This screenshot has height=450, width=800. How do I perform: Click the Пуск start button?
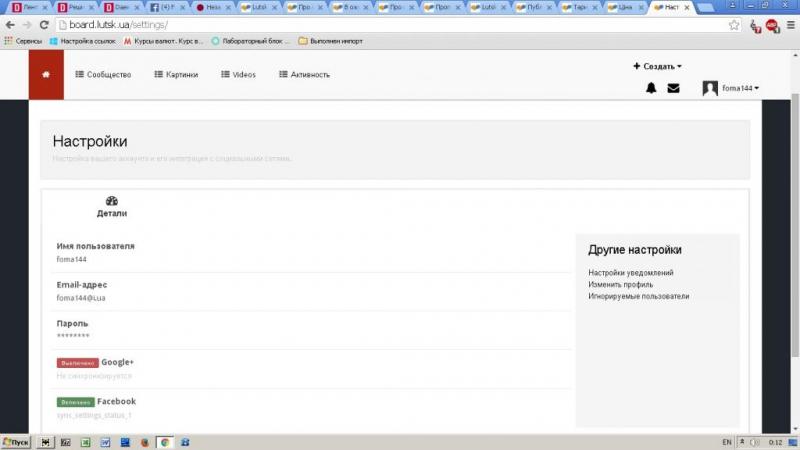(16, 441)
